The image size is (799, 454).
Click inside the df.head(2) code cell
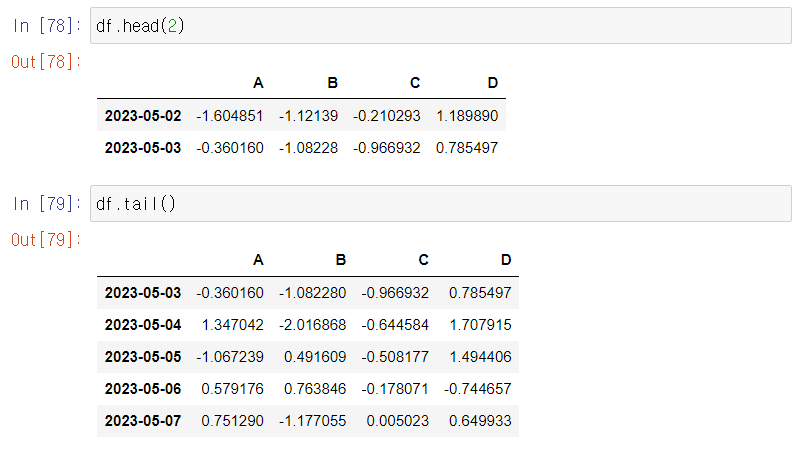(441, 25)
